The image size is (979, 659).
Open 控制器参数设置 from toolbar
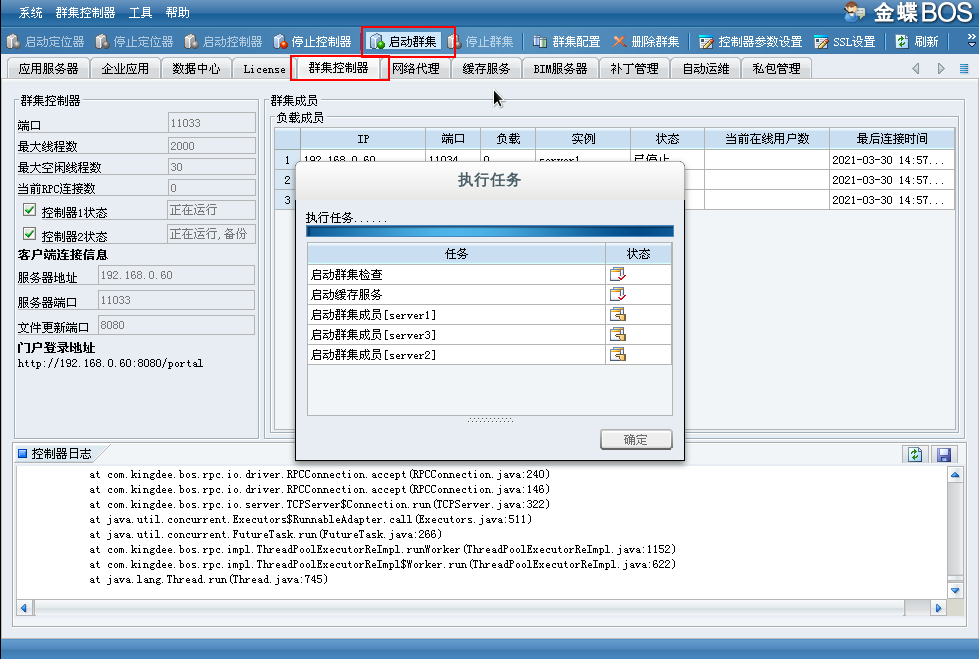pos(750,41)
